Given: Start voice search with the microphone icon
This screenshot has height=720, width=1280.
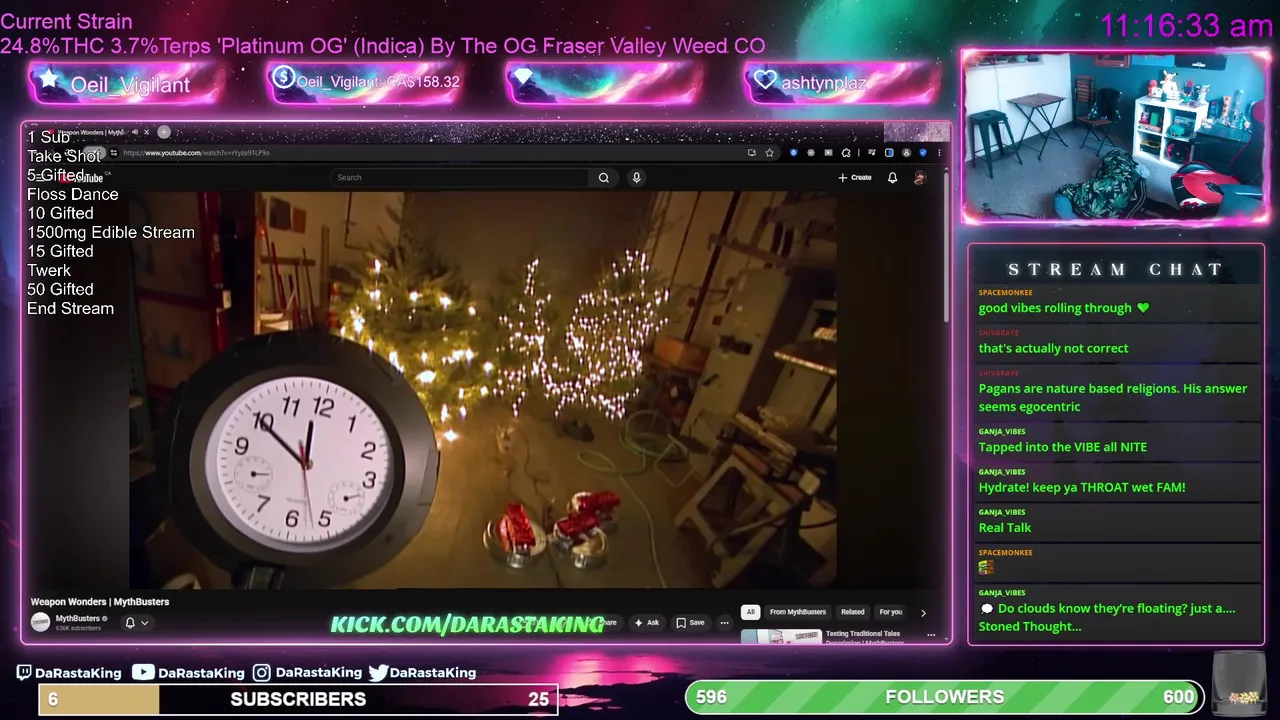Looking at the screenshot, I should 636,177.
